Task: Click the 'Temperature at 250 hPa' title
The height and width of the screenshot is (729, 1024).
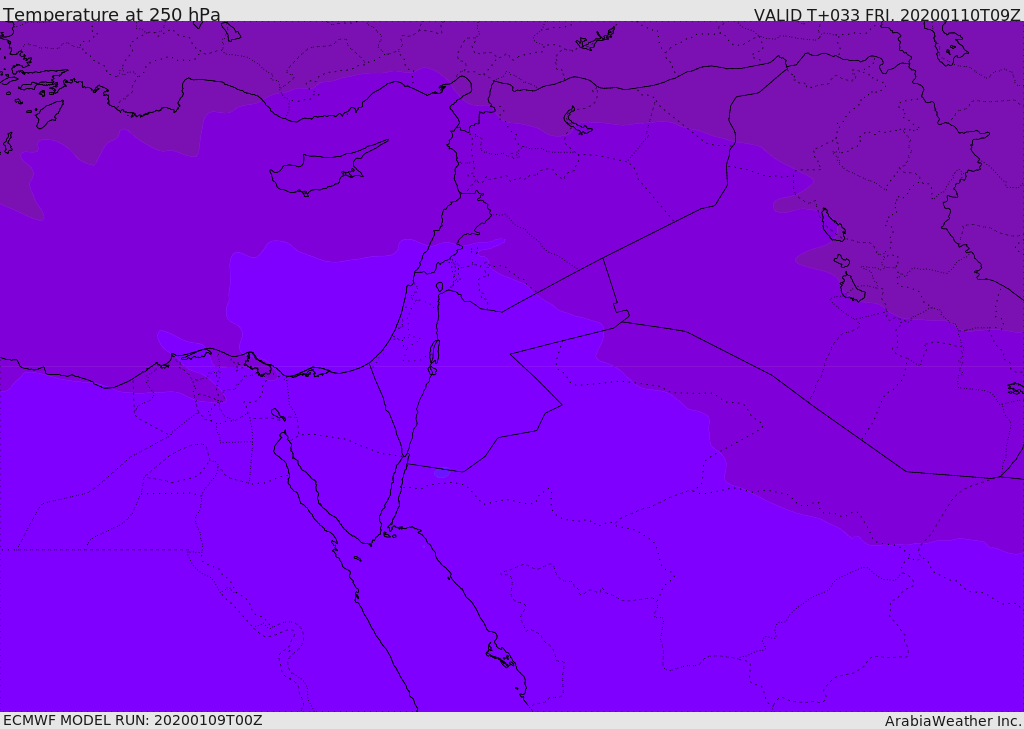Action: 112,14
